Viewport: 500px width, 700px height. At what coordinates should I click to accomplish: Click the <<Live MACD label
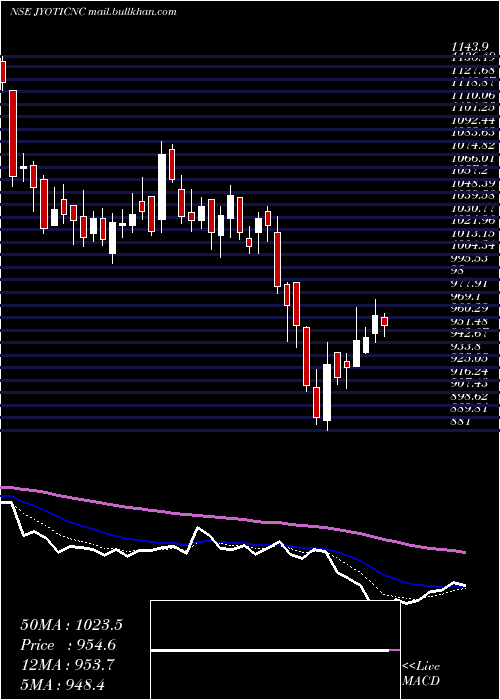tap(421, 674)
